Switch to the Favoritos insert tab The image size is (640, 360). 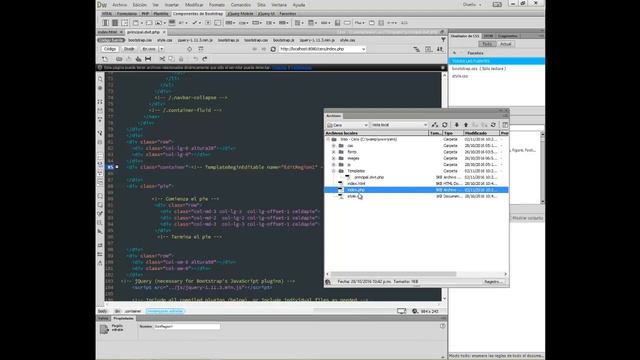click(x=288, y=14)
